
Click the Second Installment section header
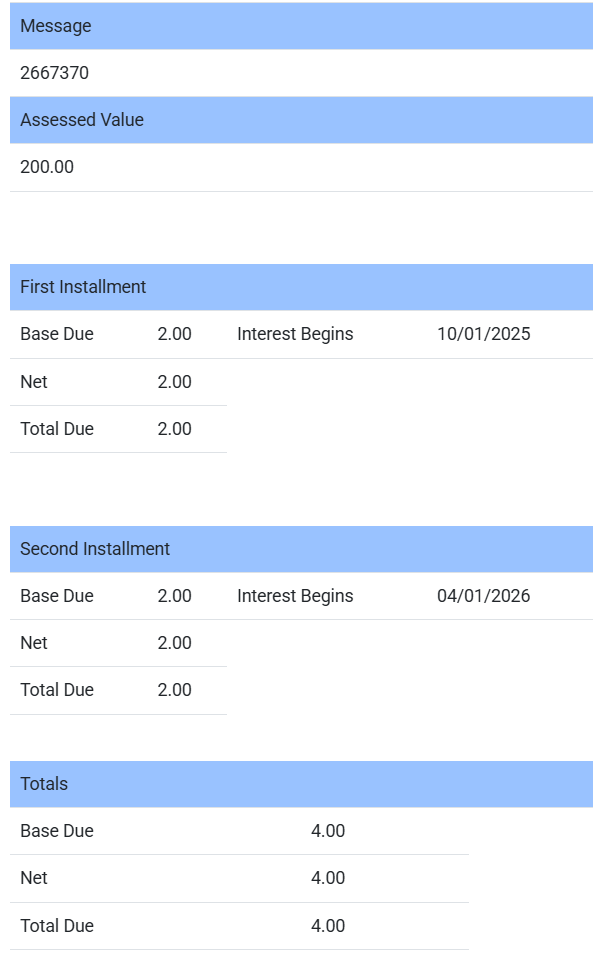(x=95, y=549)
